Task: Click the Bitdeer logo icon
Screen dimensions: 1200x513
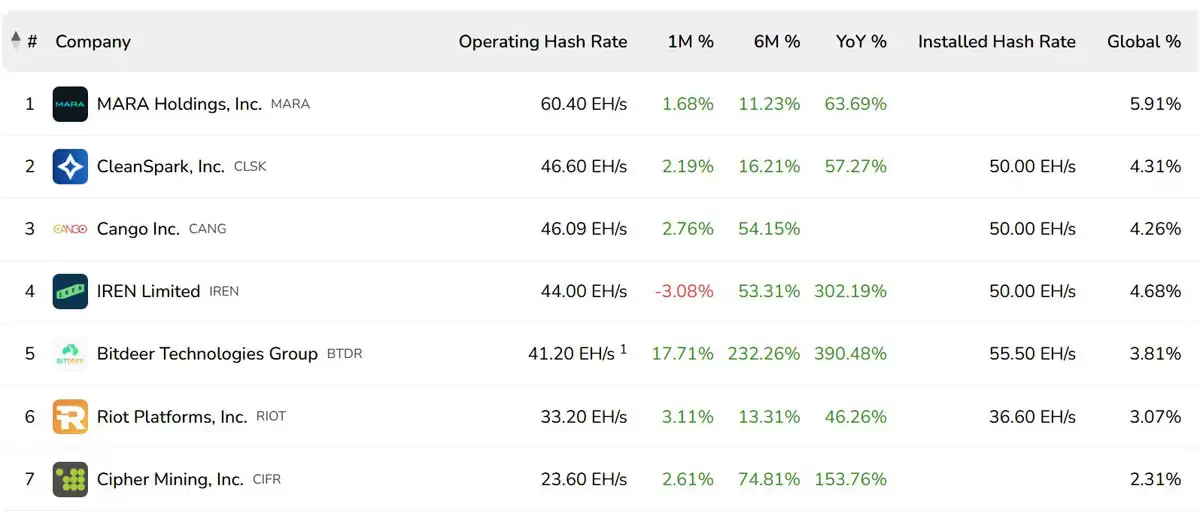Action: [70, 354]
